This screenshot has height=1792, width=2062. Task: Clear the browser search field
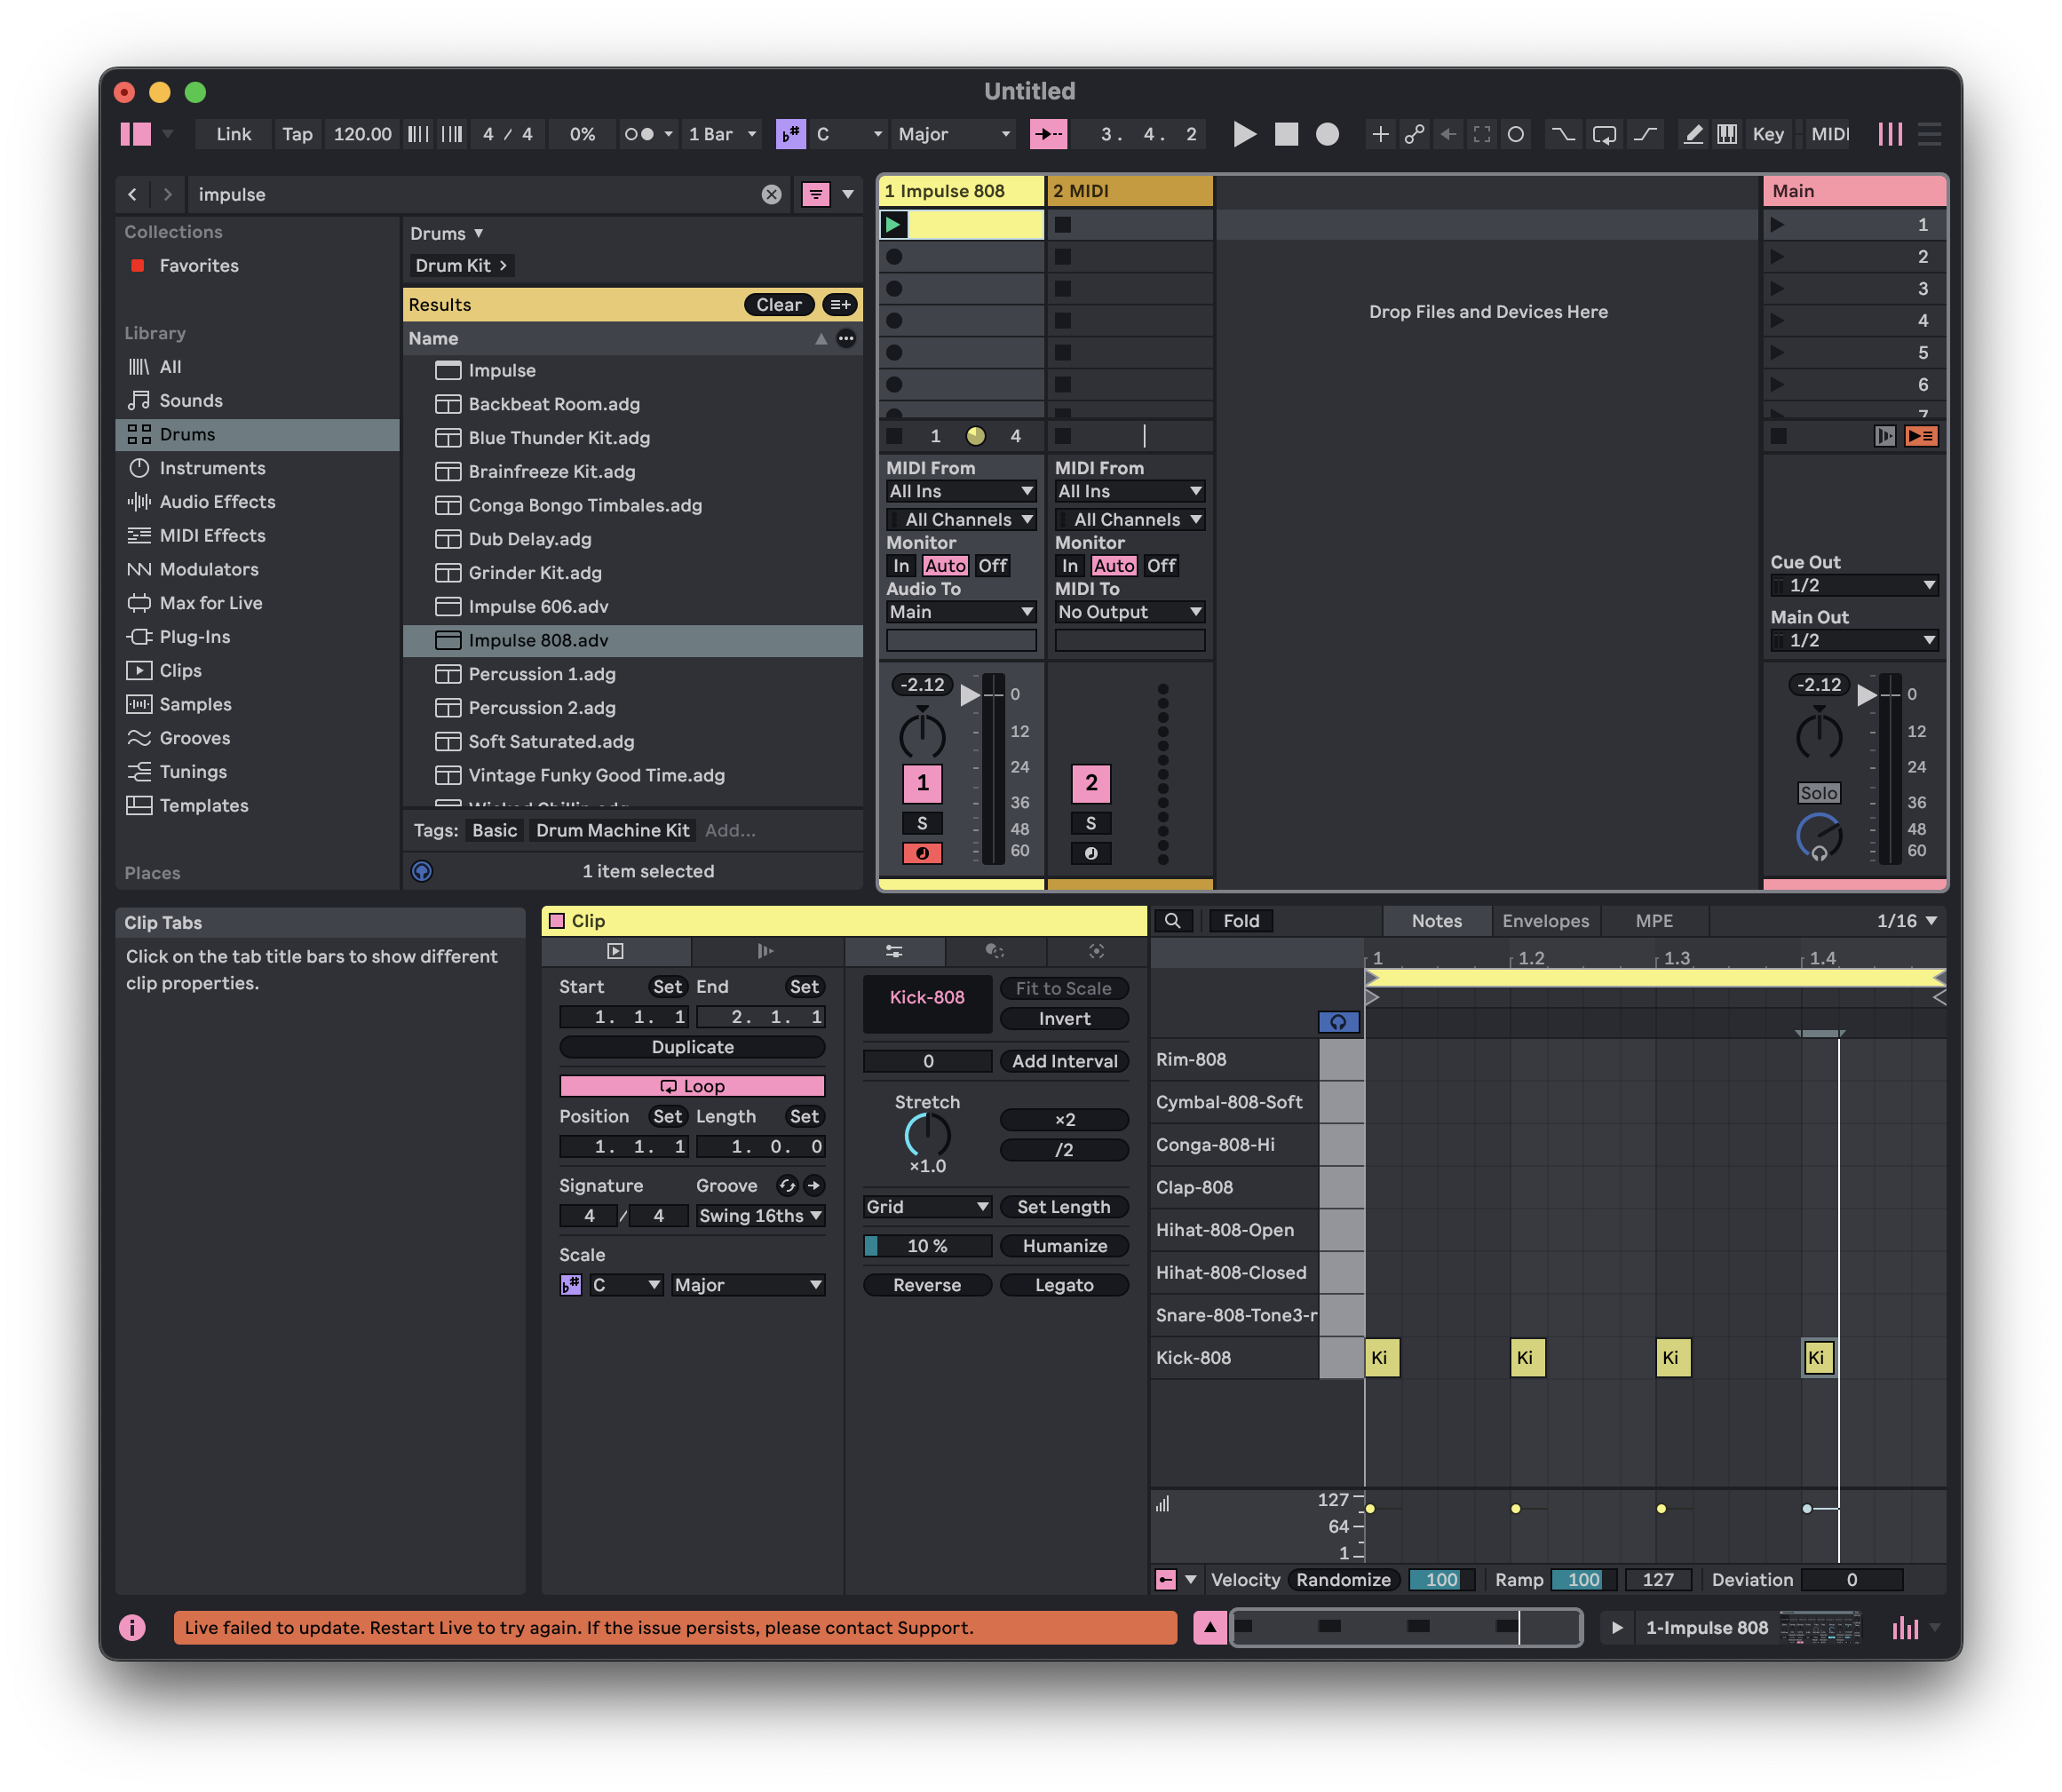(x=771, y=194)
